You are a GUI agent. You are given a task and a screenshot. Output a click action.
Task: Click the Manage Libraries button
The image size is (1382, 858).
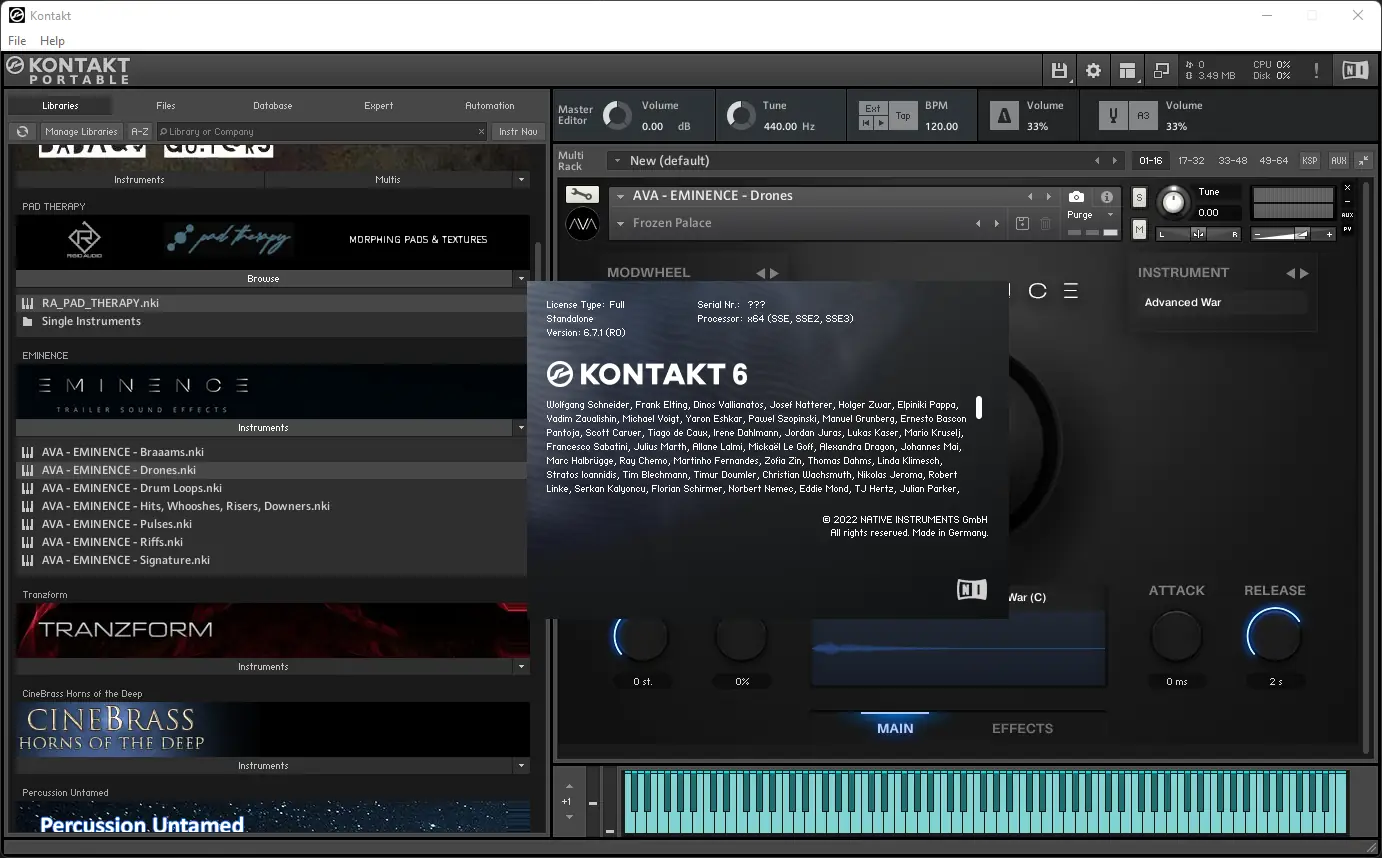[81, 131]
